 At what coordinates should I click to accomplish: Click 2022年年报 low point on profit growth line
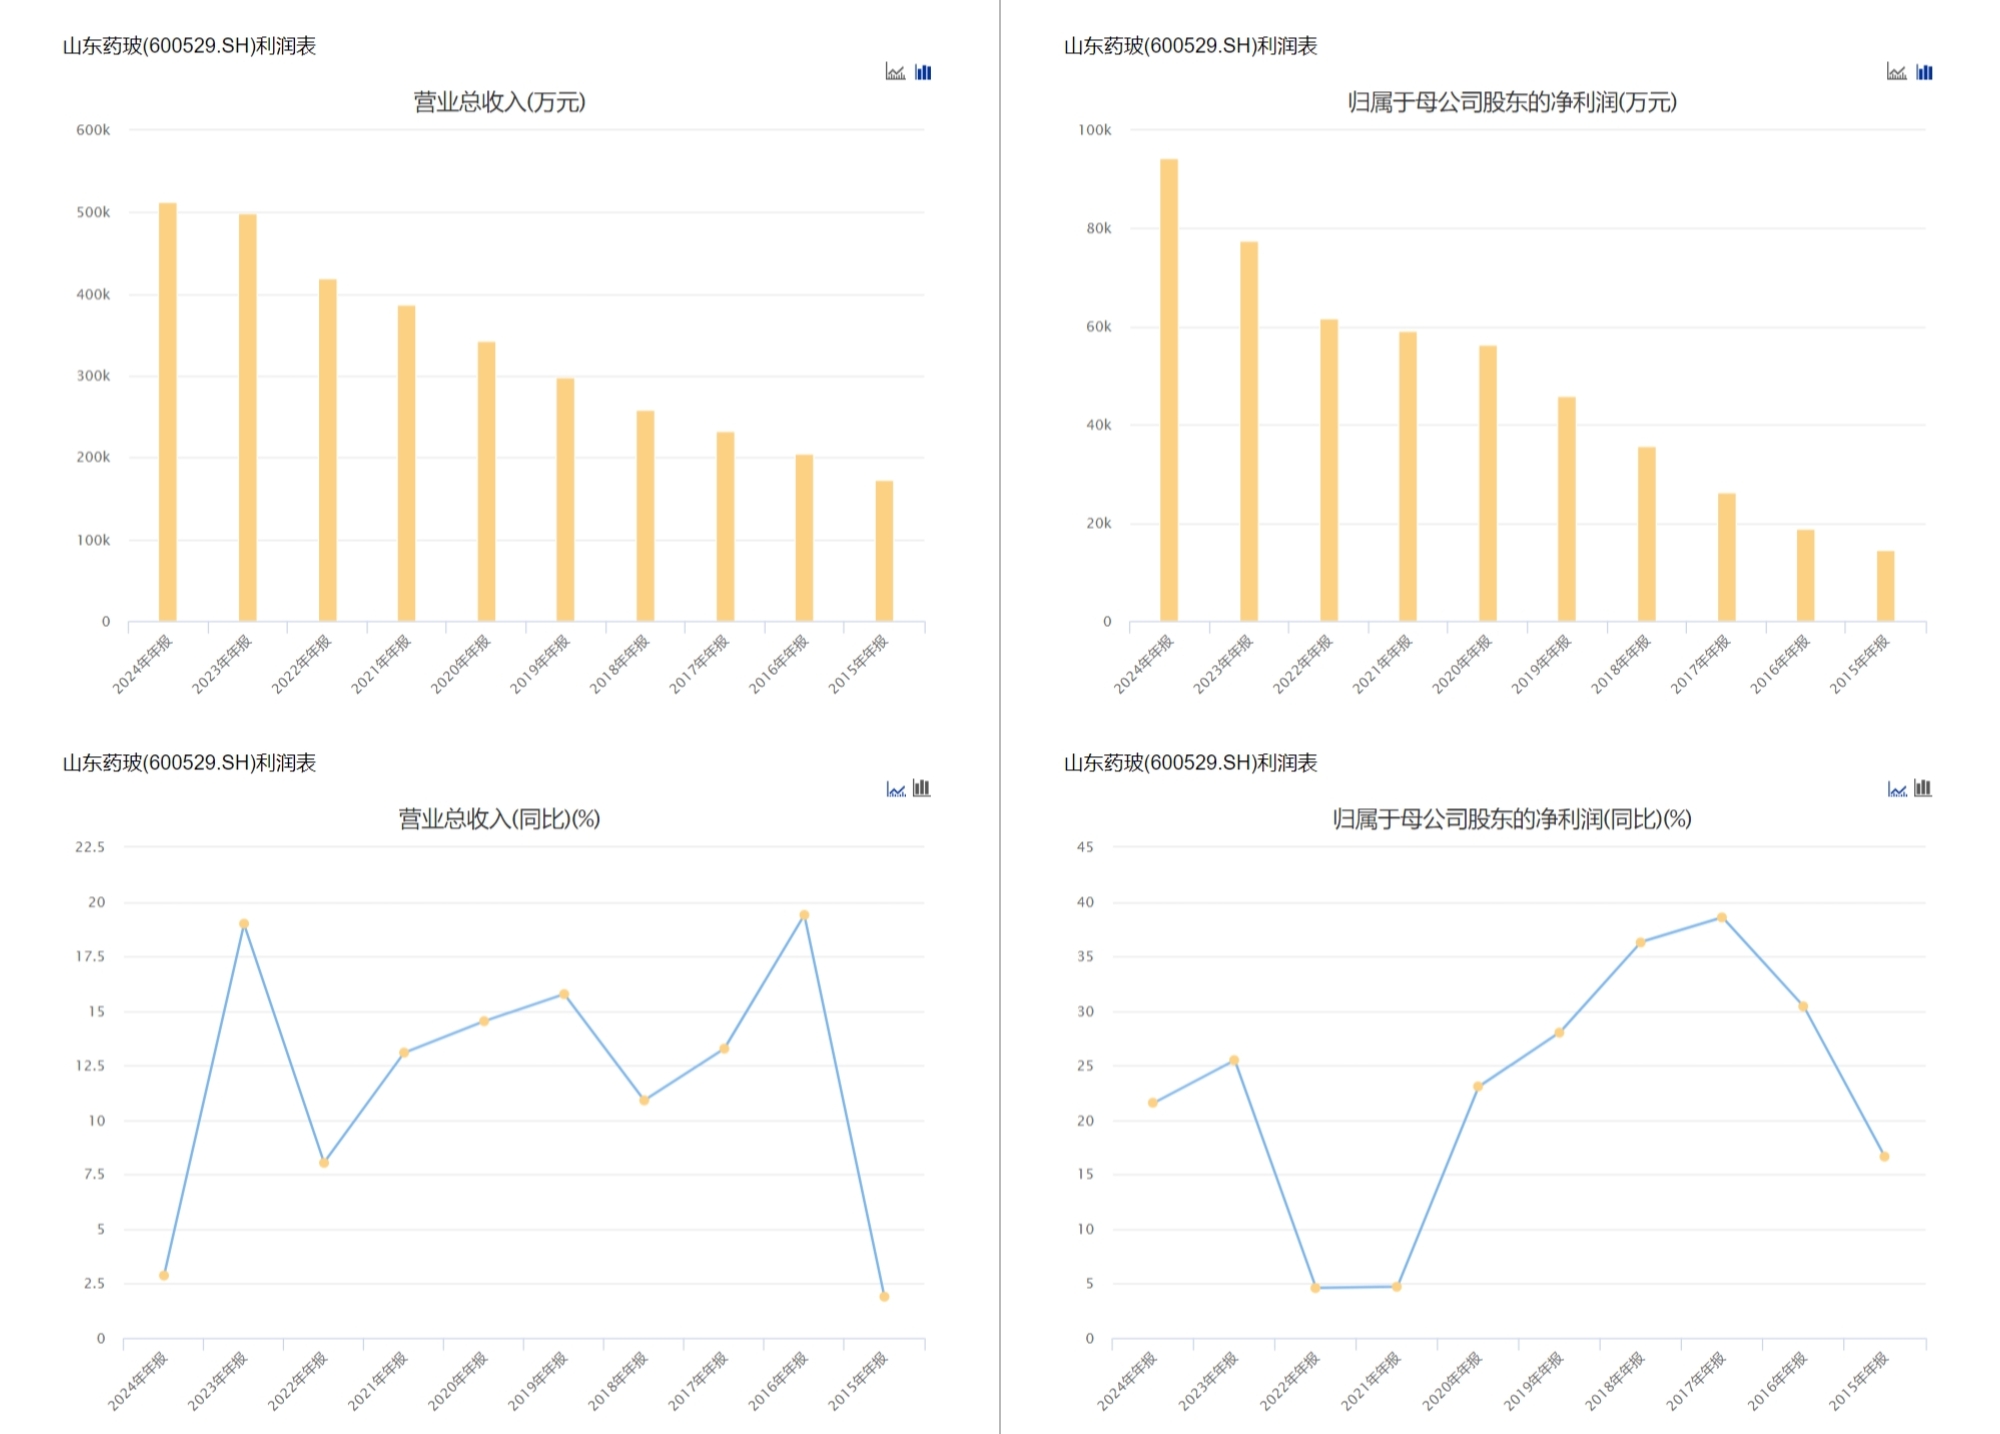[1315, 1288]
